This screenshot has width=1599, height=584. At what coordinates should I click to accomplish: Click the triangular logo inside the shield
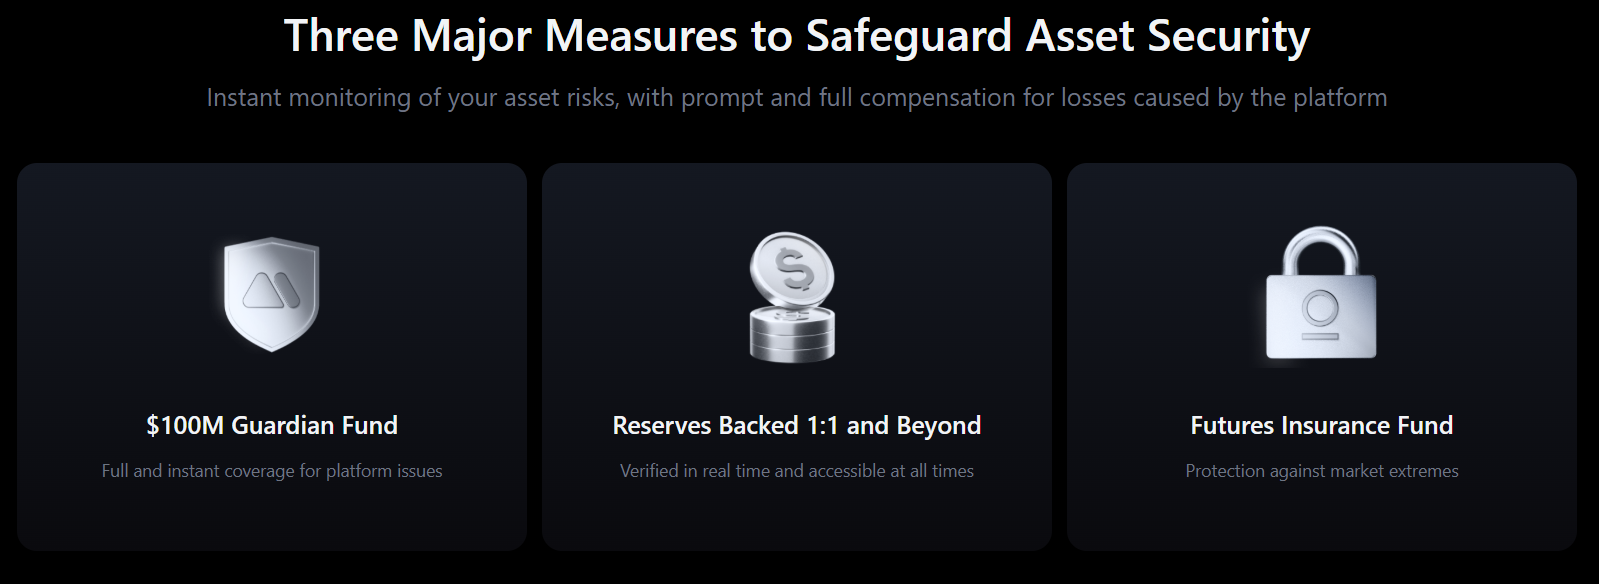click(x=271, y=289)
